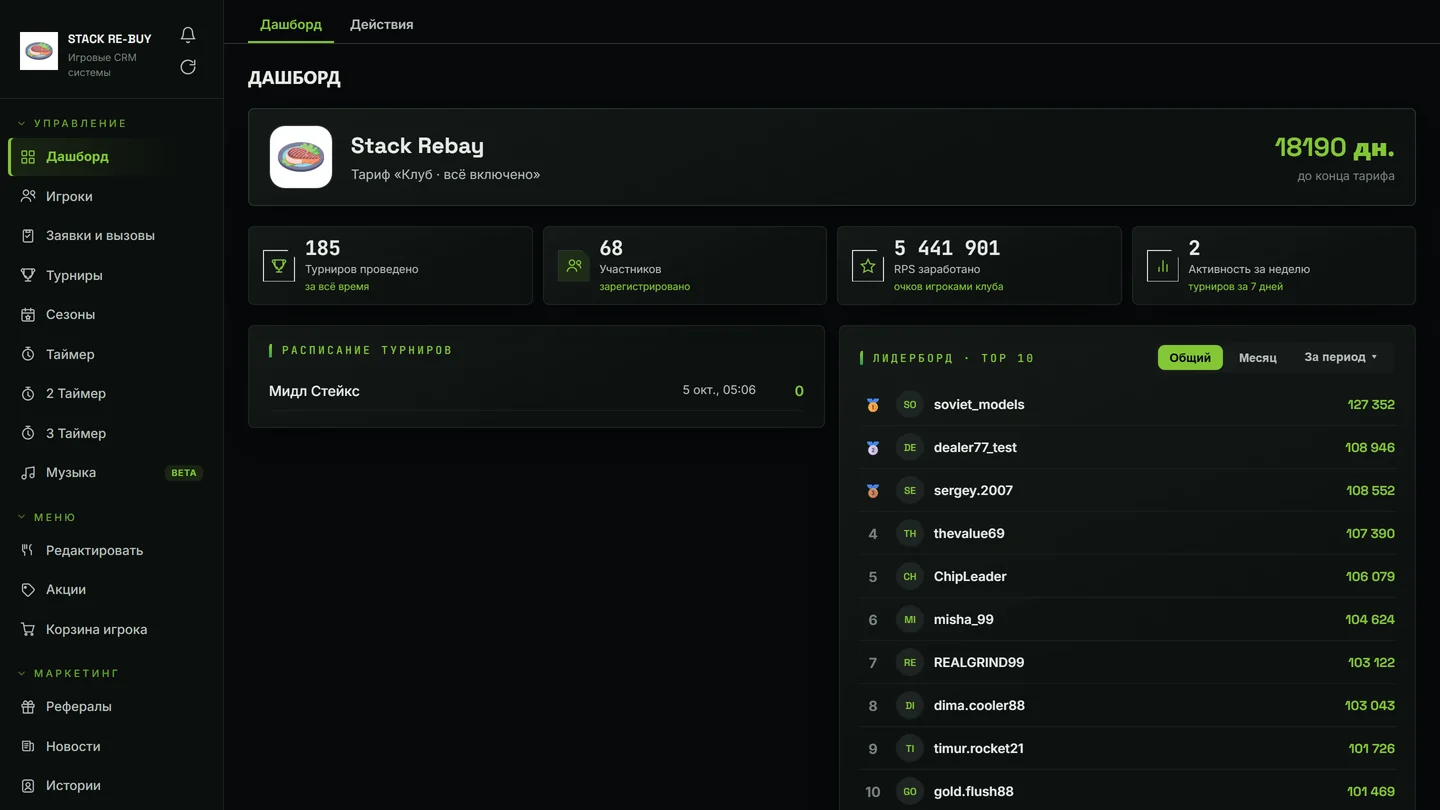The image size is (1440, 810).
Task: Open Таймер via its clock icon
Action: pos(28,354)
